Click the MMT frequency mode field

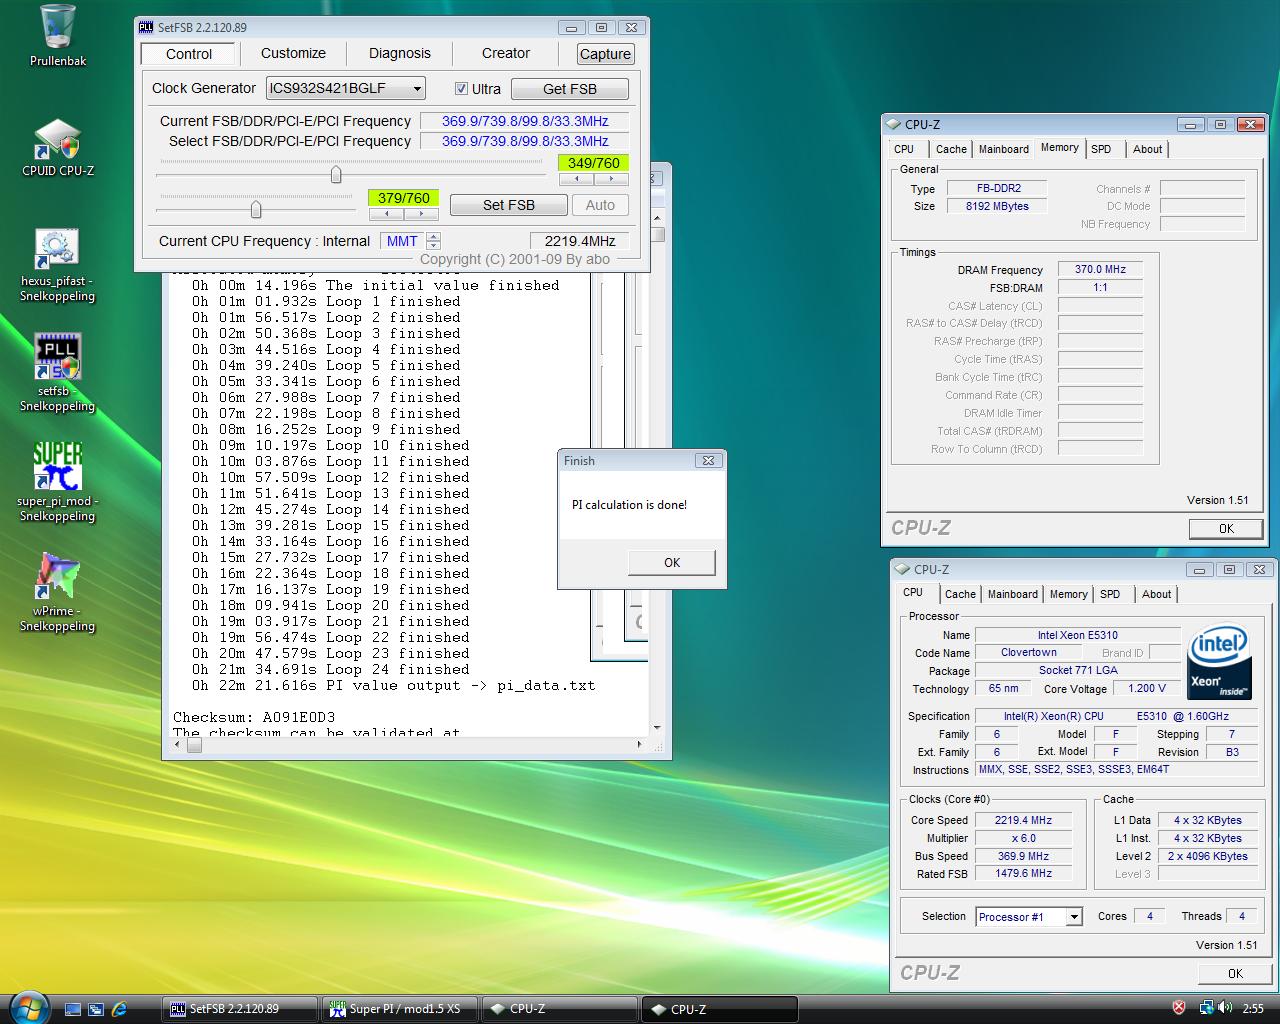[x=402, y=241]
